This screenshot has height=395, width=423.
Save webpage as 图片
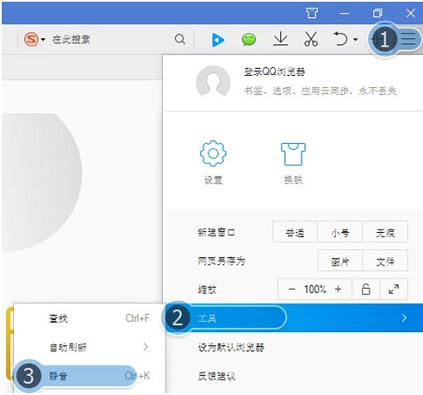click(x=340, y=261)
